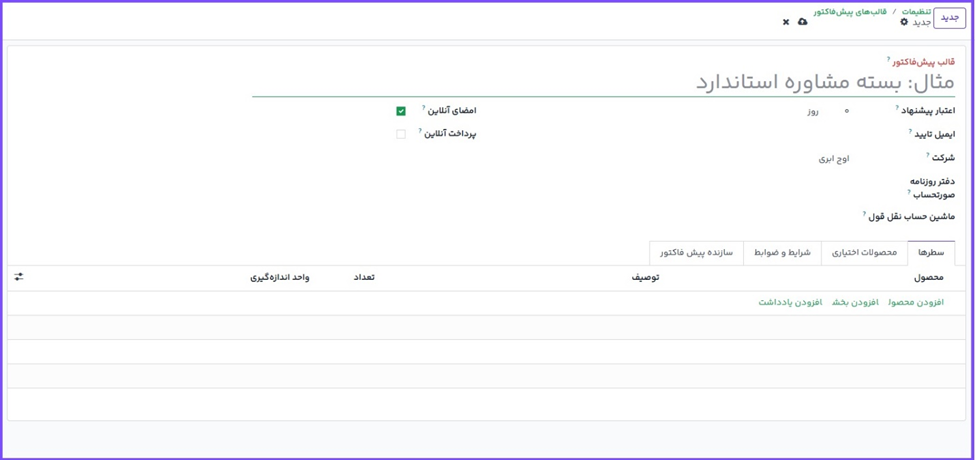Click the افزودن یادداشت link
This screenshot has height=460, width=975.
tap(790, 302)
